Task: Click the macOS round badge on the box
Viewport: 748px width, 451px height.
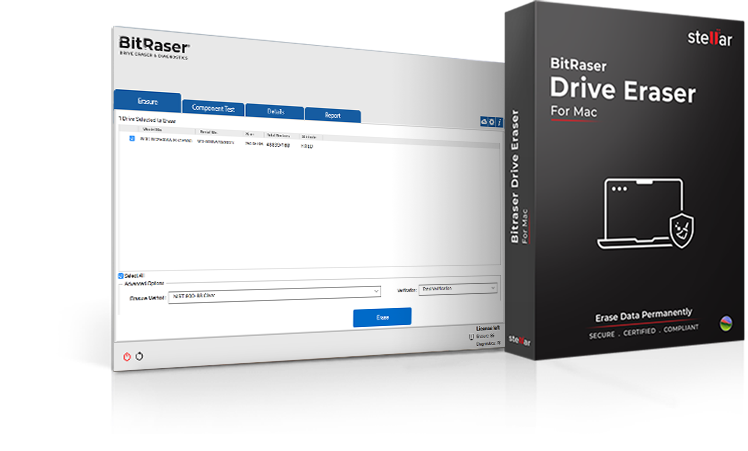Action: [726, 324]
